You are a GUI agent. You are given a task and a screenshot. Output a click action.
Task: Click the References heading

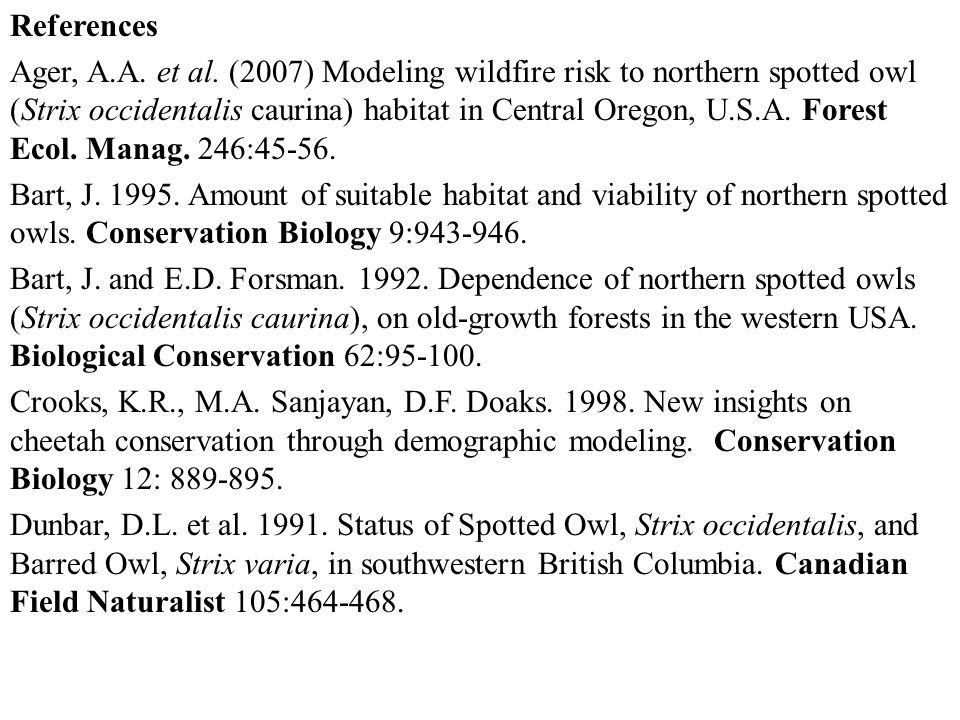coord(84,26)
